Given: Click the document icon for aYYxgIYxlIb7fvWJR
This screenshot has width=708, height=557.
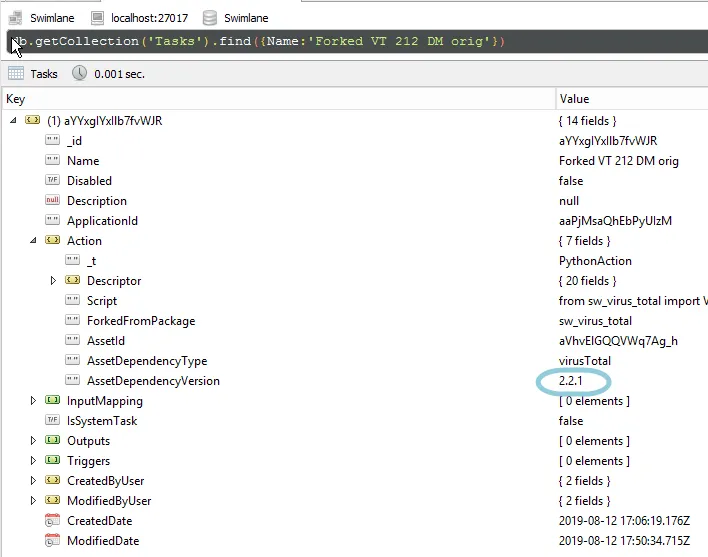Looking at the screenshot, I should 33,120.
